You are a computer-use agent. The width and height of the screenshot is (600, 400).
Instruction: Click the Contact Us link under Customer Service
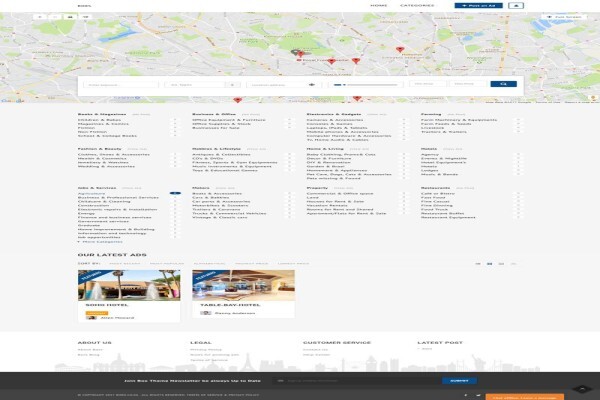pyautogui.click(x=315, y=349)
